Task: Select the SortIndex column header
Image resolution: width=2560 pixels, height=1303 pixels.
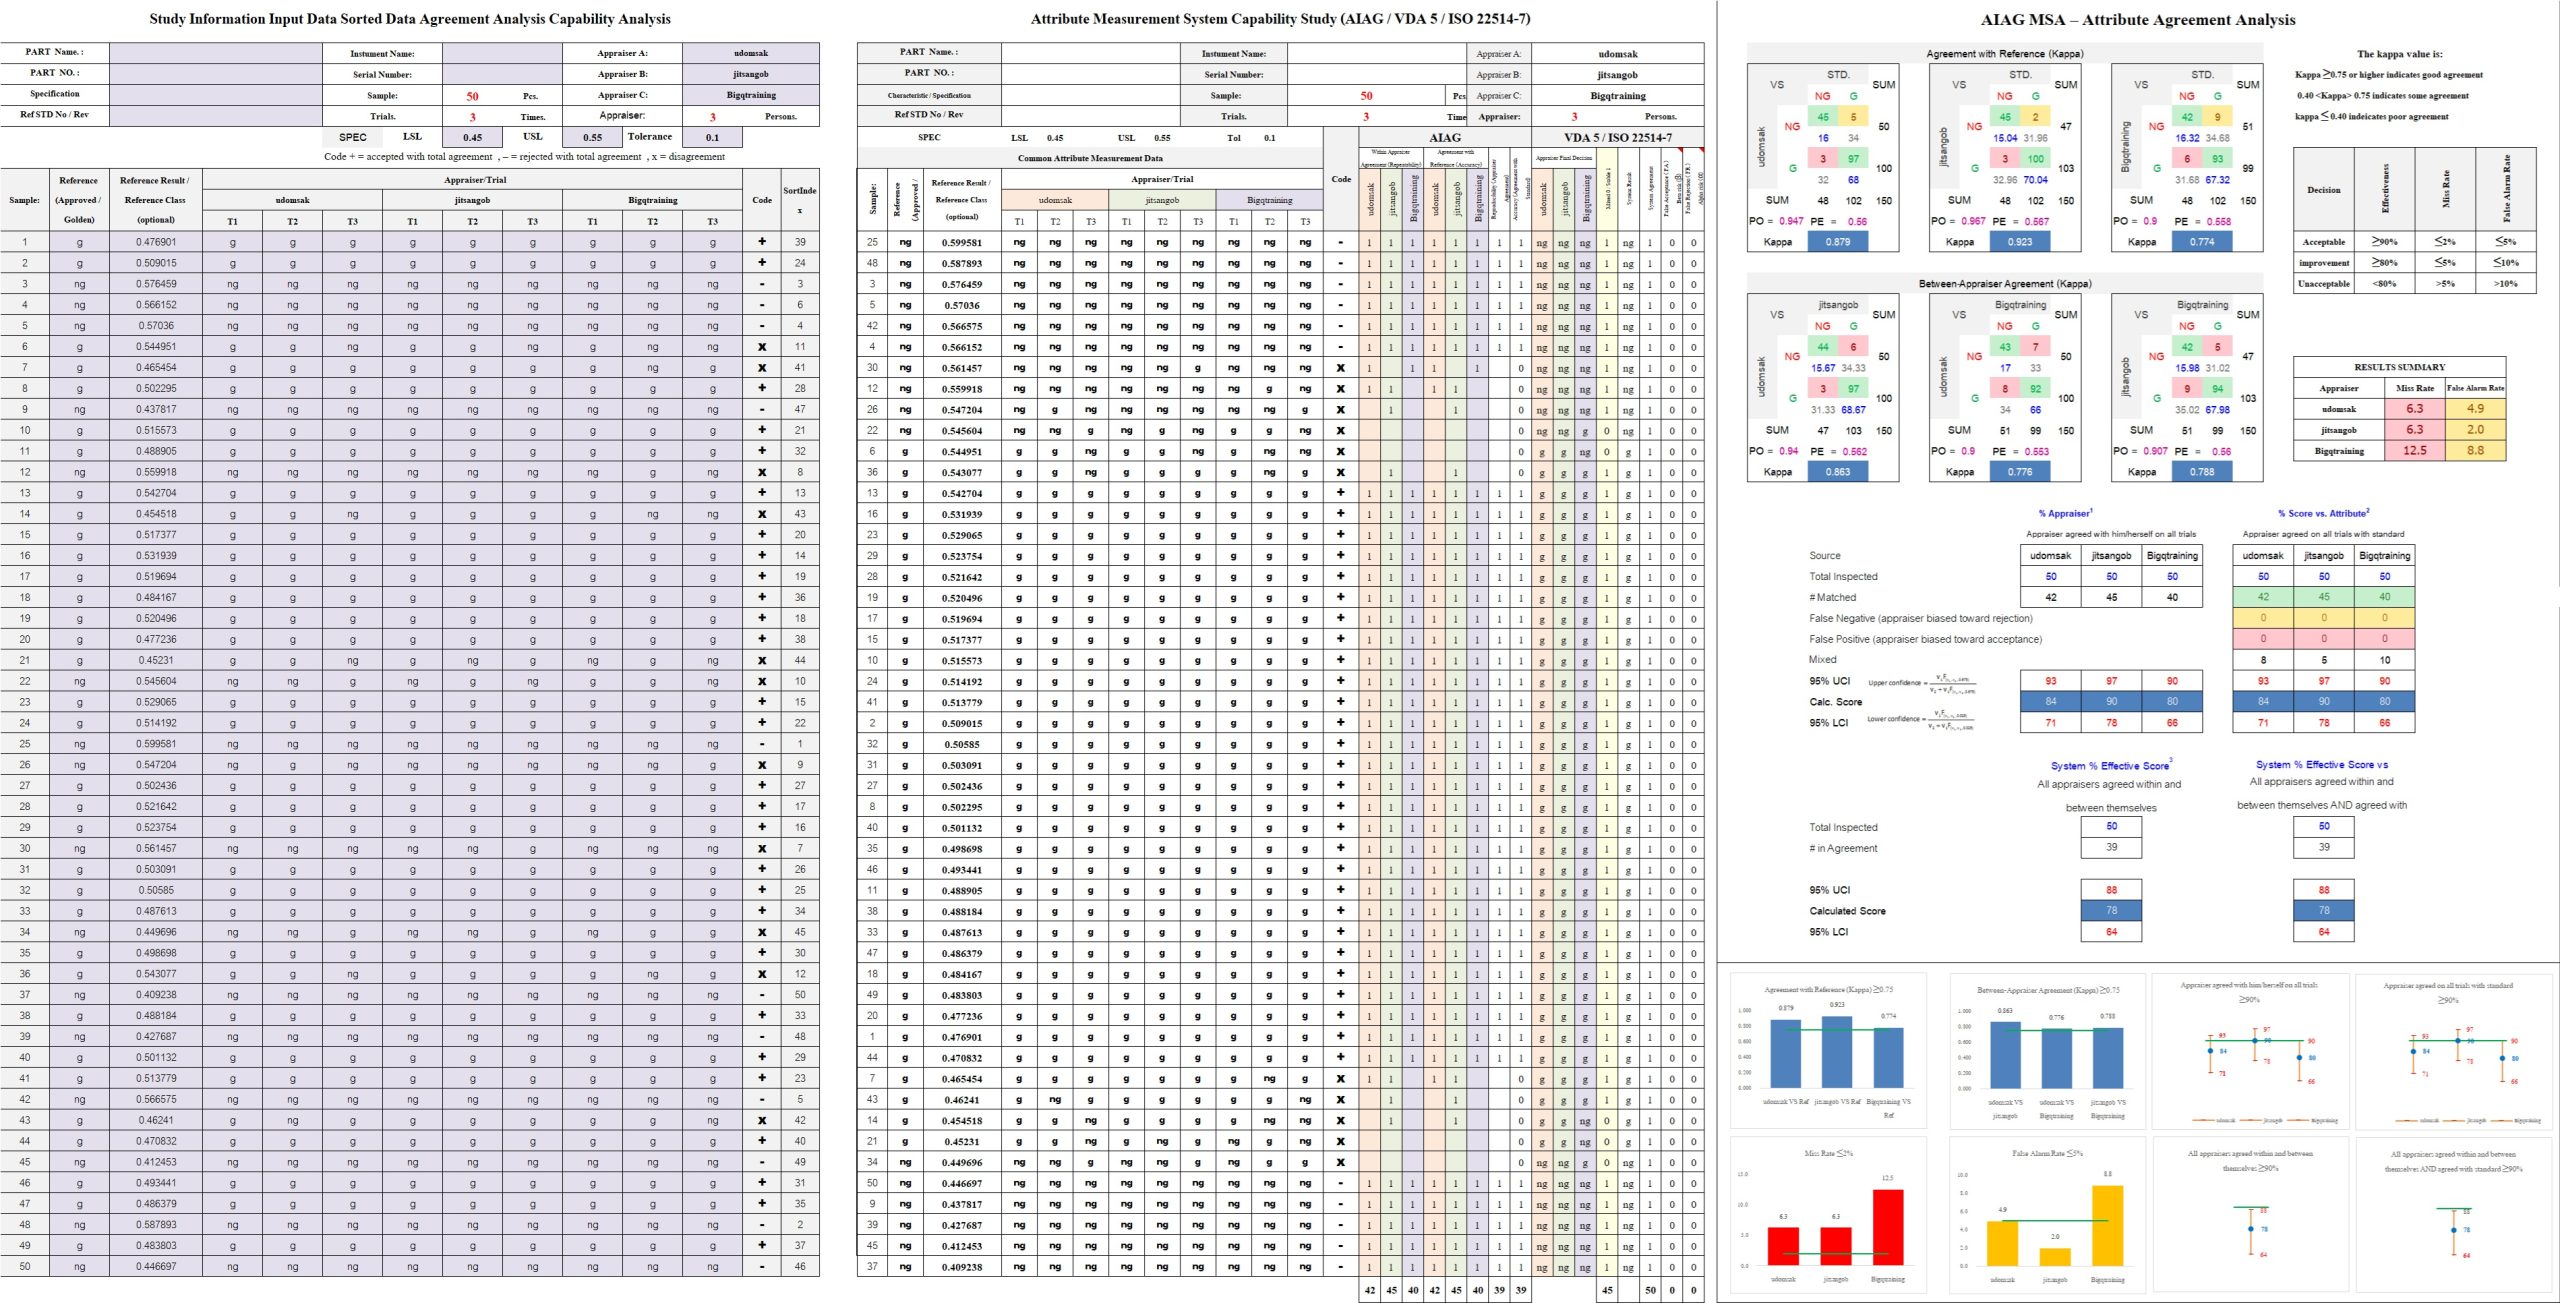Action: [x=800, y=200]
